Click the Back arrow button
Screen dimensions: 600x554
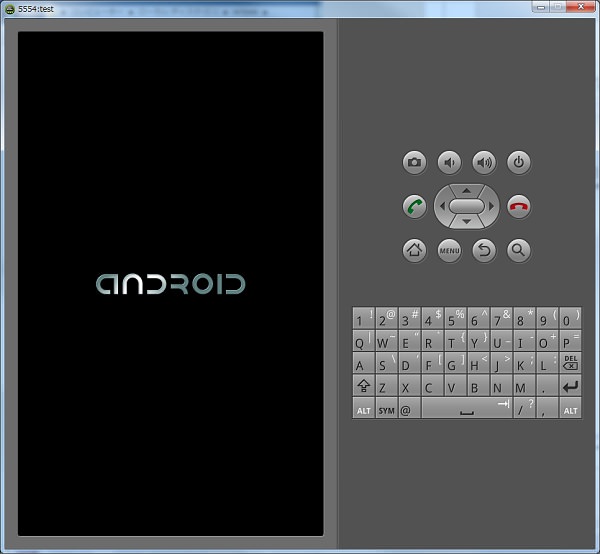coord(484,251)
